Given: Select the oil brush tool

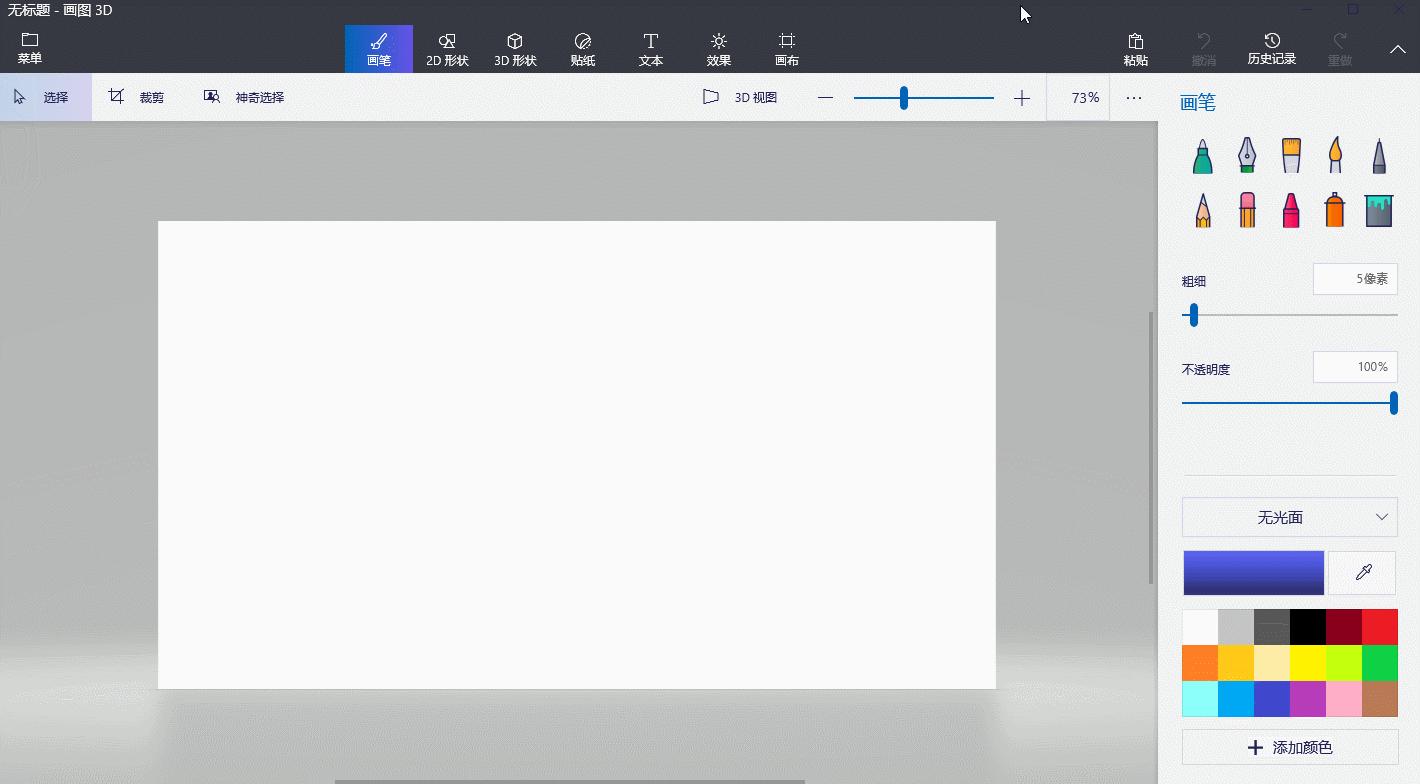Looking at the screenshot, I should click(1291, 155).
